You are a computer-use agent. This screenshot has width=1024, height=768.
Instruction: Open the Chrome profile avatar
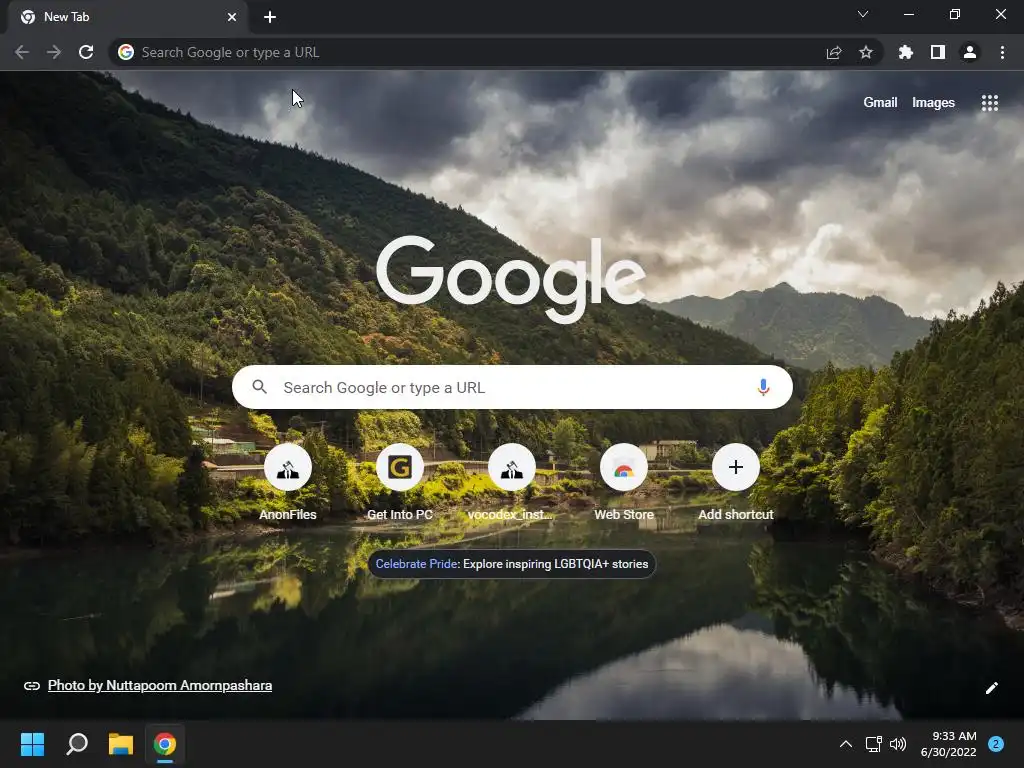[x=970, y=52]
